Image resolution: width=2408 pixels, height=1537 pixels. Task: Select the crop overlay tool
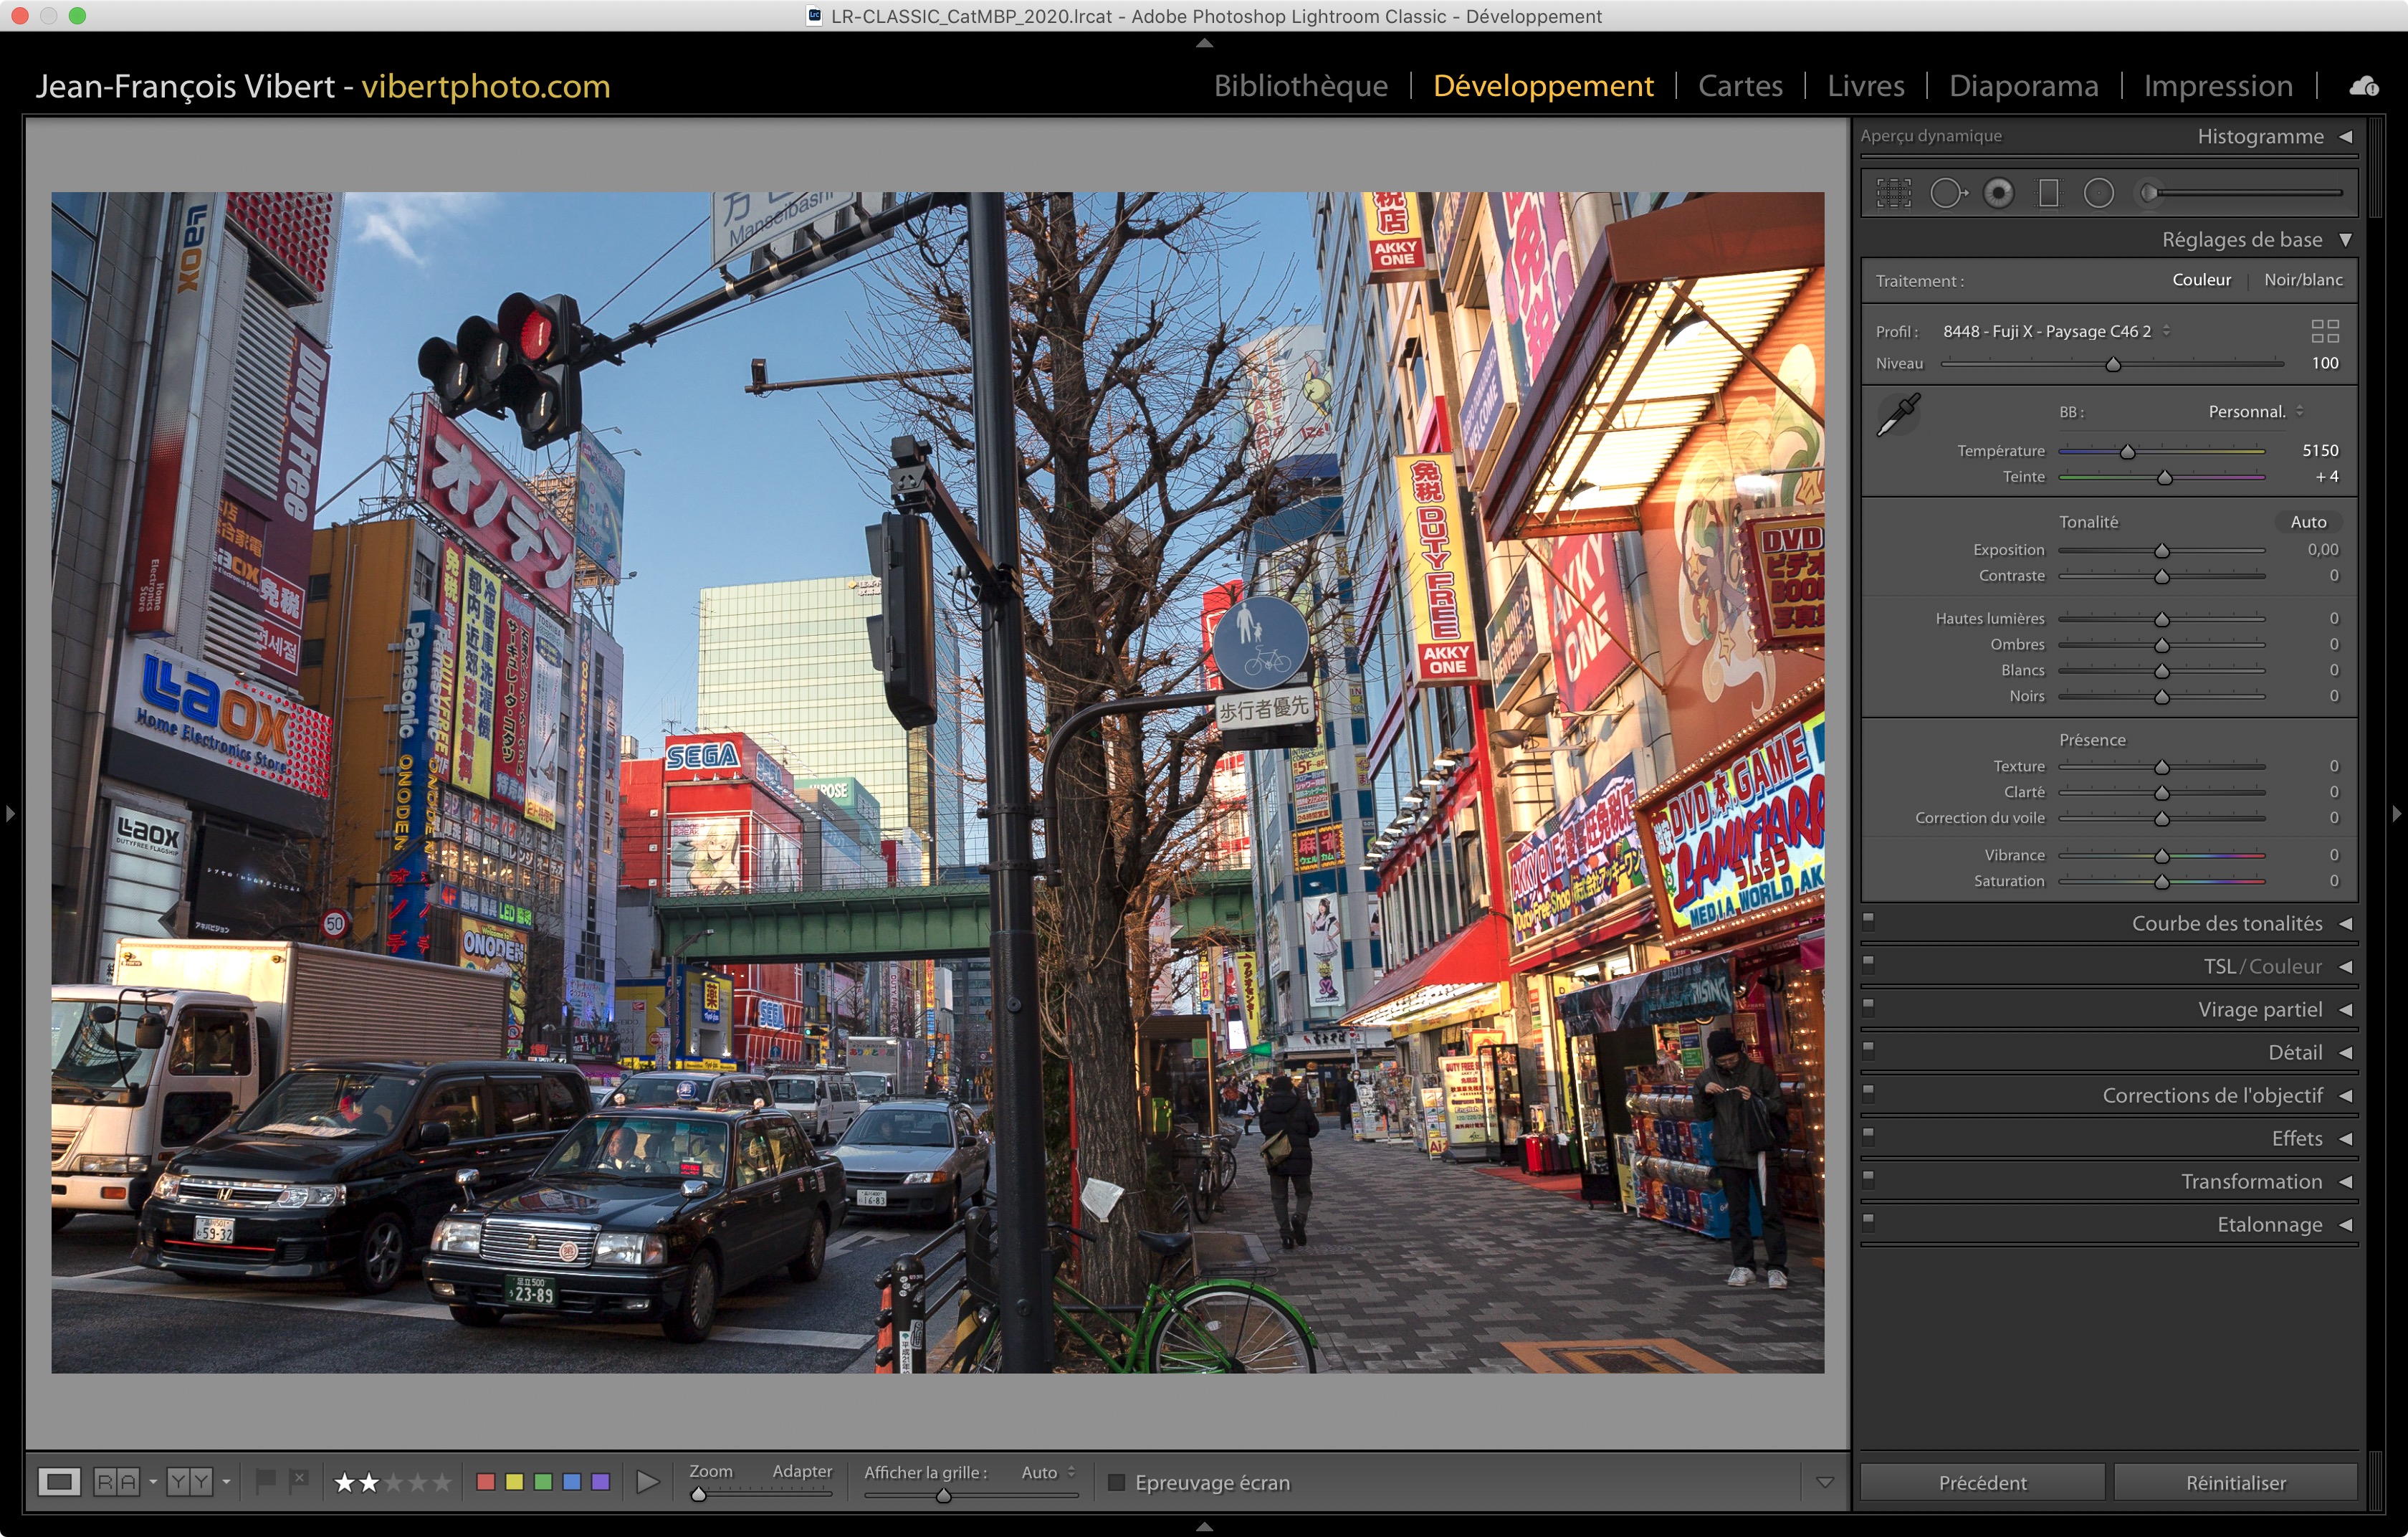(1893, 193)
